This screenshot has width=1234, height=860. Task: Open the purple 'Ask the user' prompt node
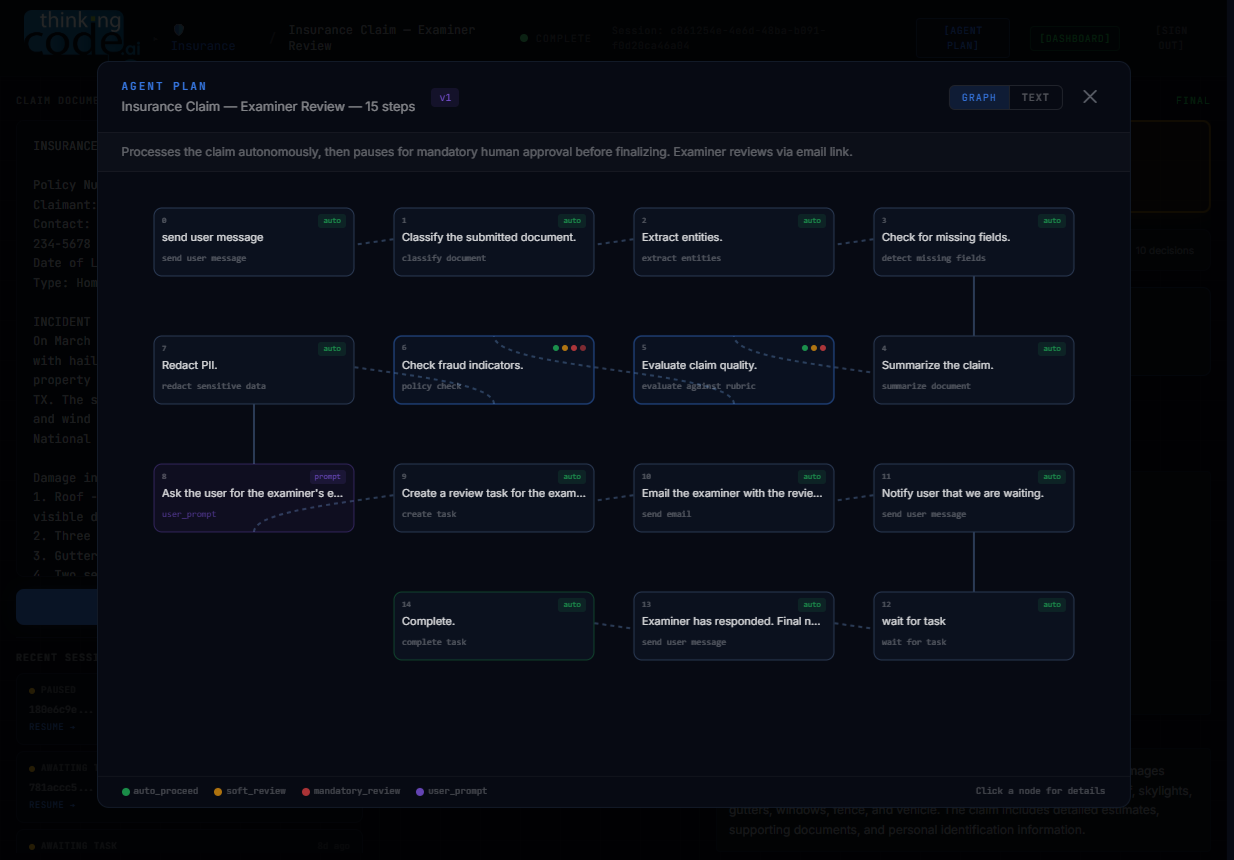(254, 498)
